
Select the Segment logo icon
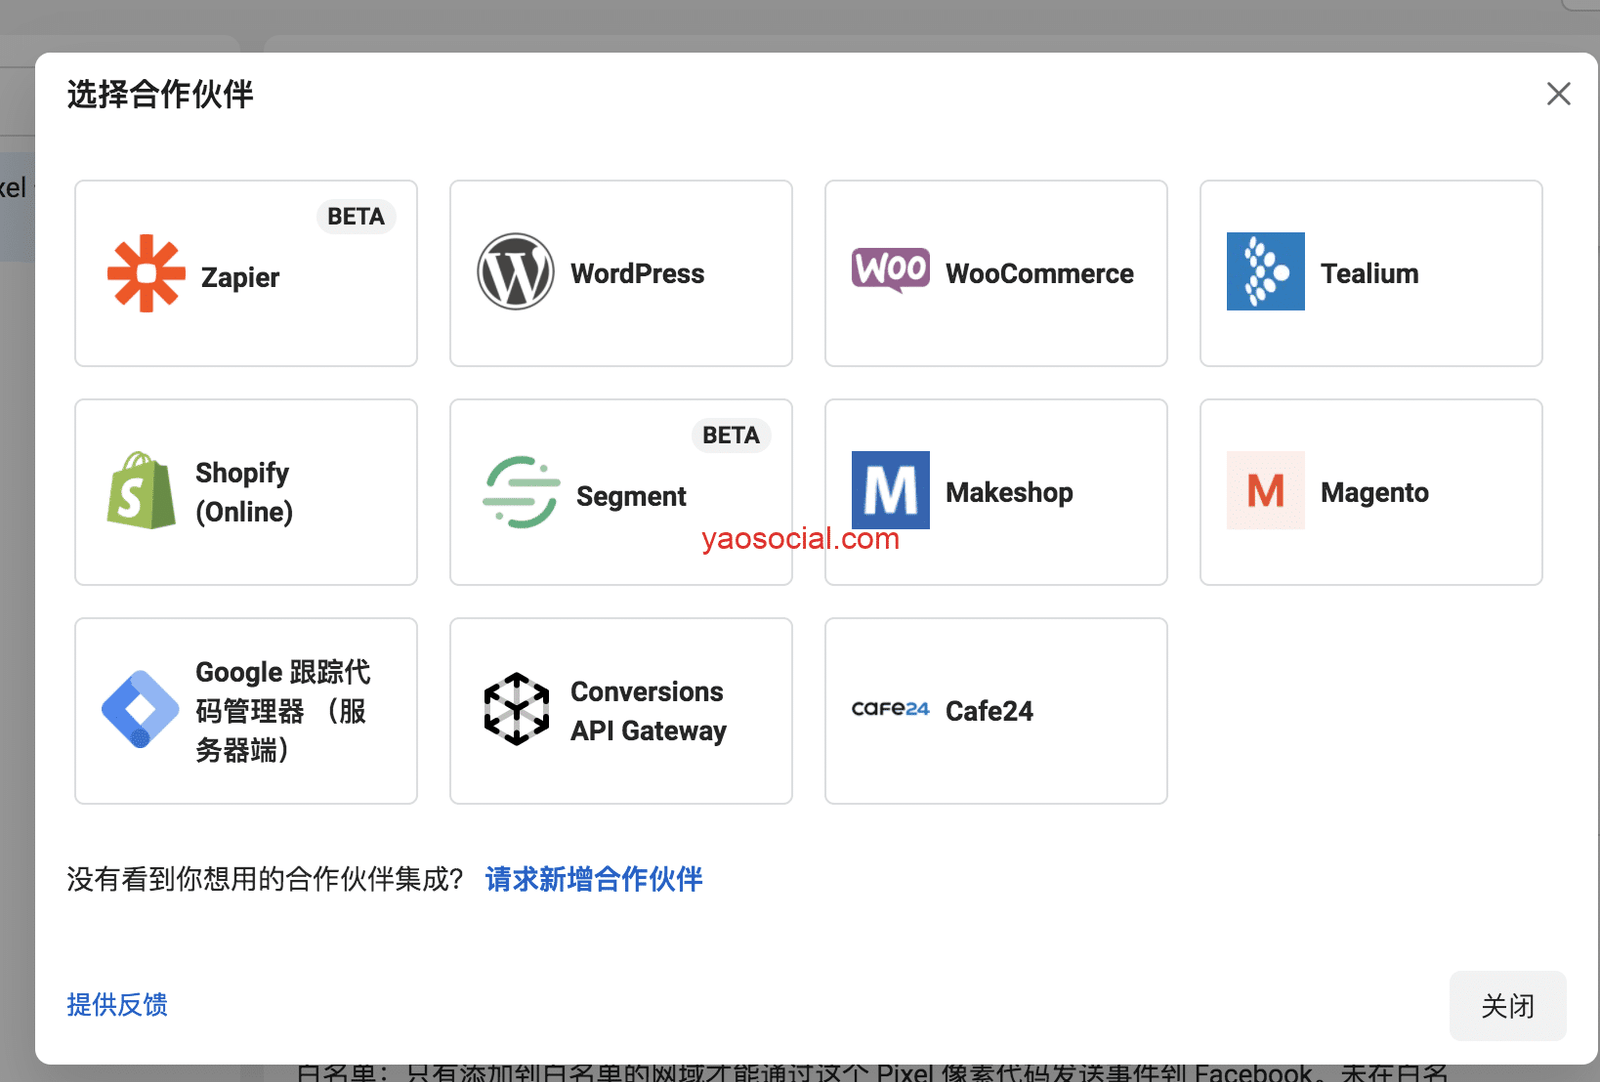click(520, 492)
